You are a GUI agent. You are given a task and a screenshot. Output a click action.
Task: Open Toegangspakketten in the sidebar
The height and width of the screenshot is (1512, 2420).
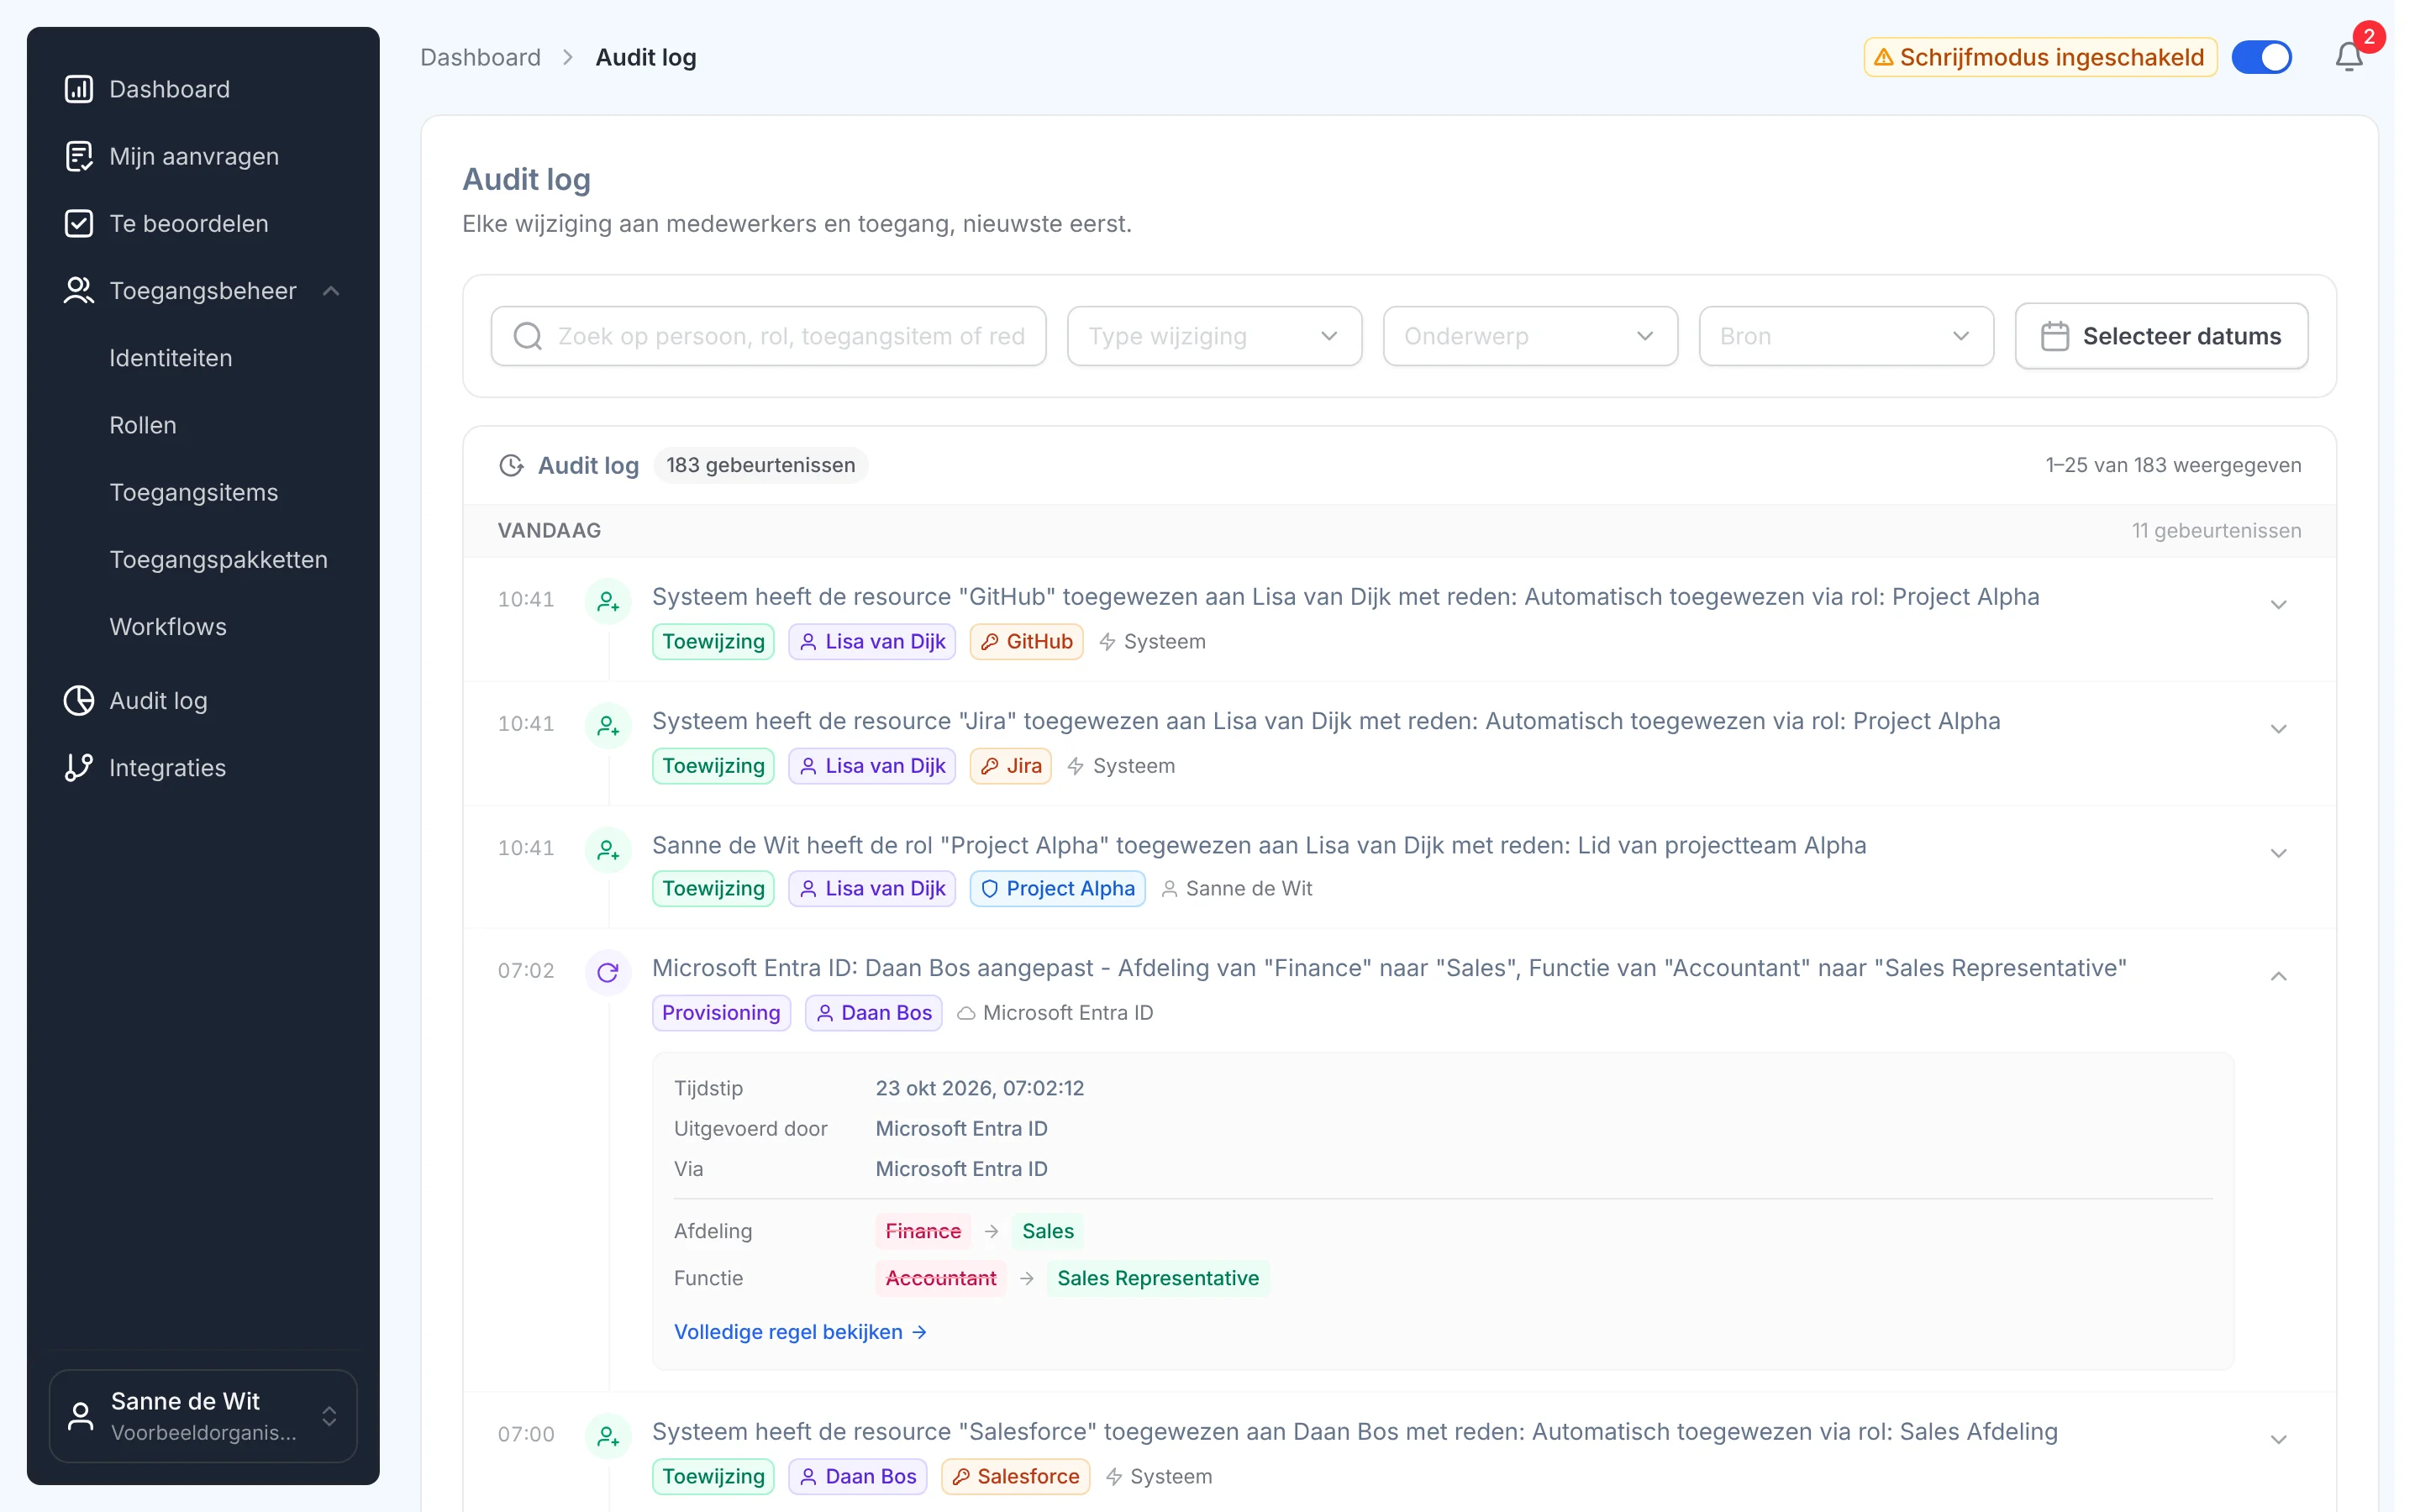point(219,559)
